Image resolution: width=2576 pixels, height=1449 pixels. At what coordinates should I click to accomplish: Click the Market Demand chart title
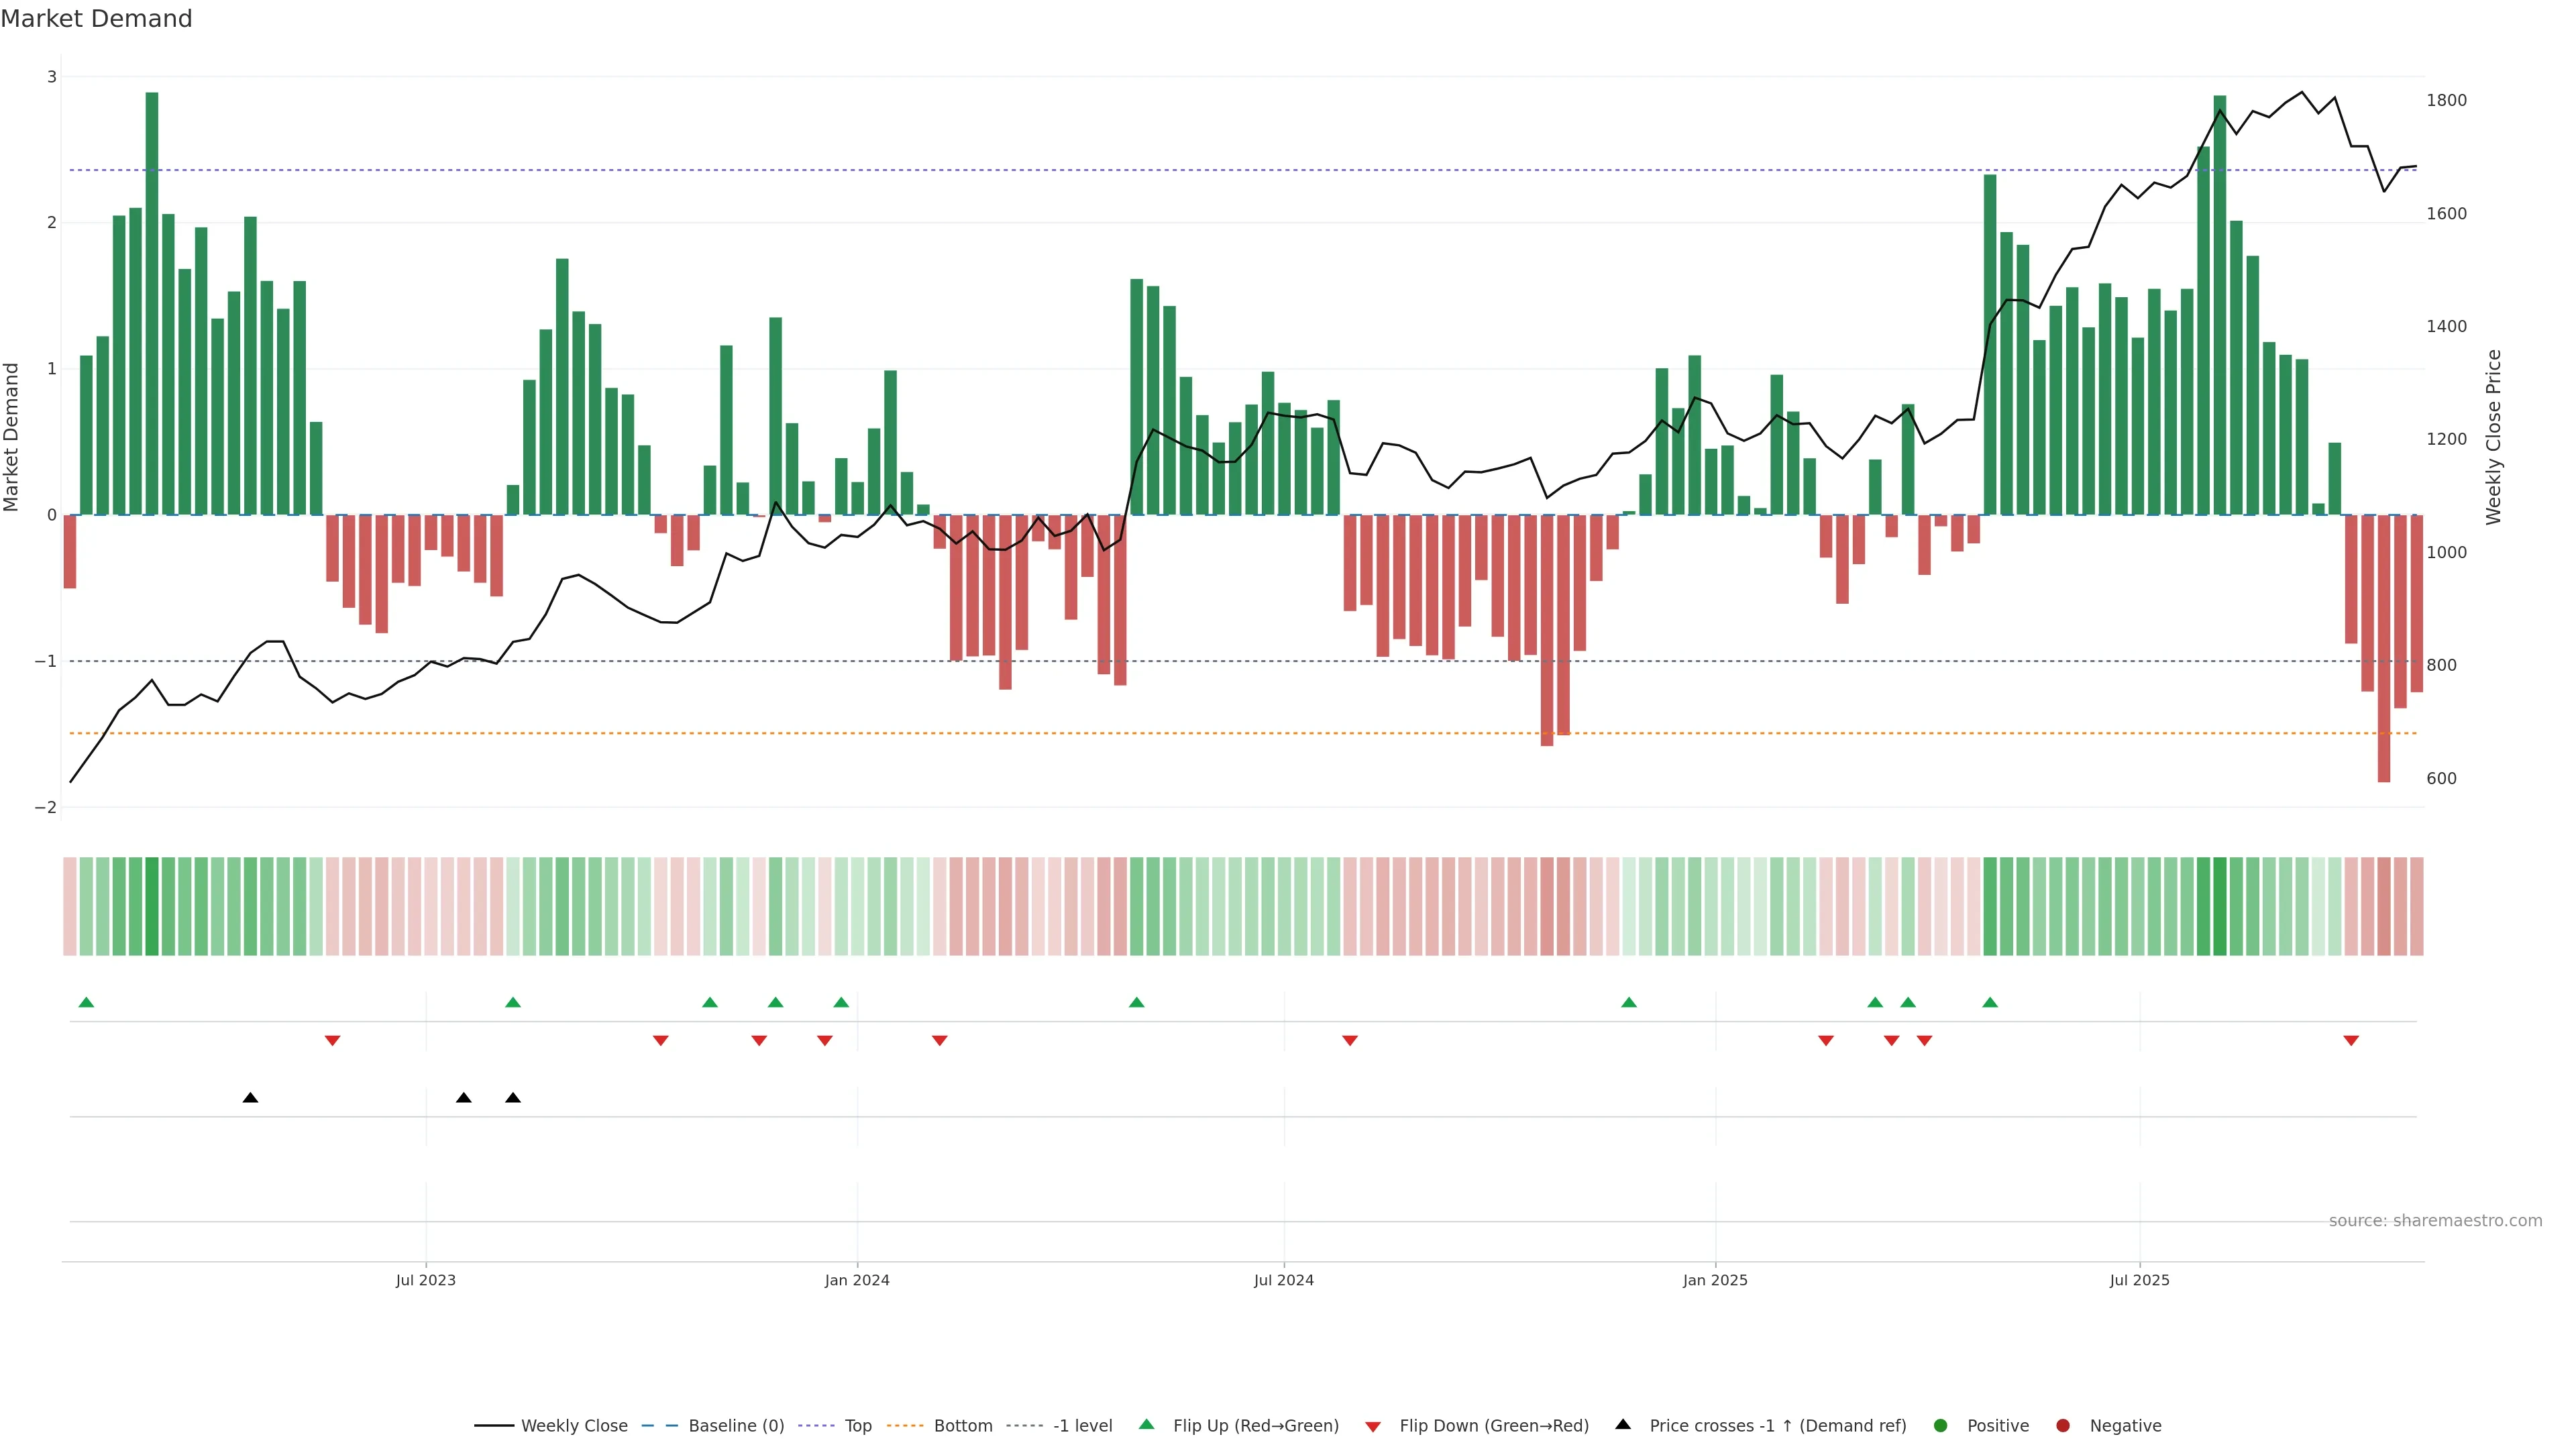coord(96,19)
